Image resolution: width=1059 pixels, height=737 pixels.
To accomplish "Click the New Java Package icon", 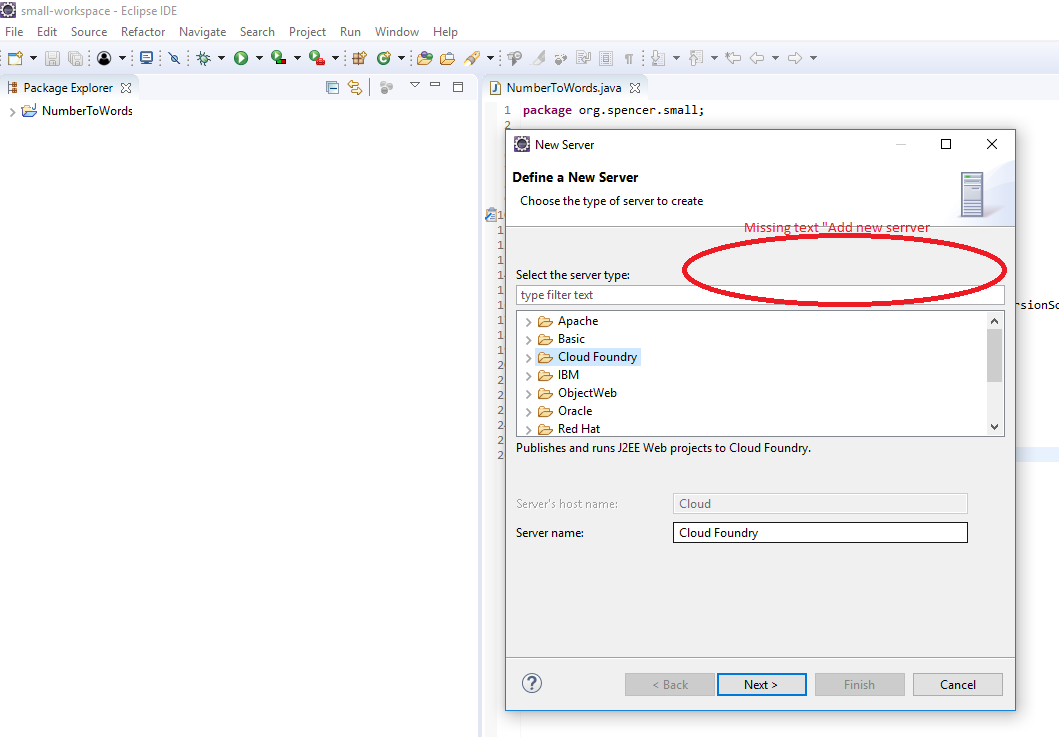I will tap(360, 58).
